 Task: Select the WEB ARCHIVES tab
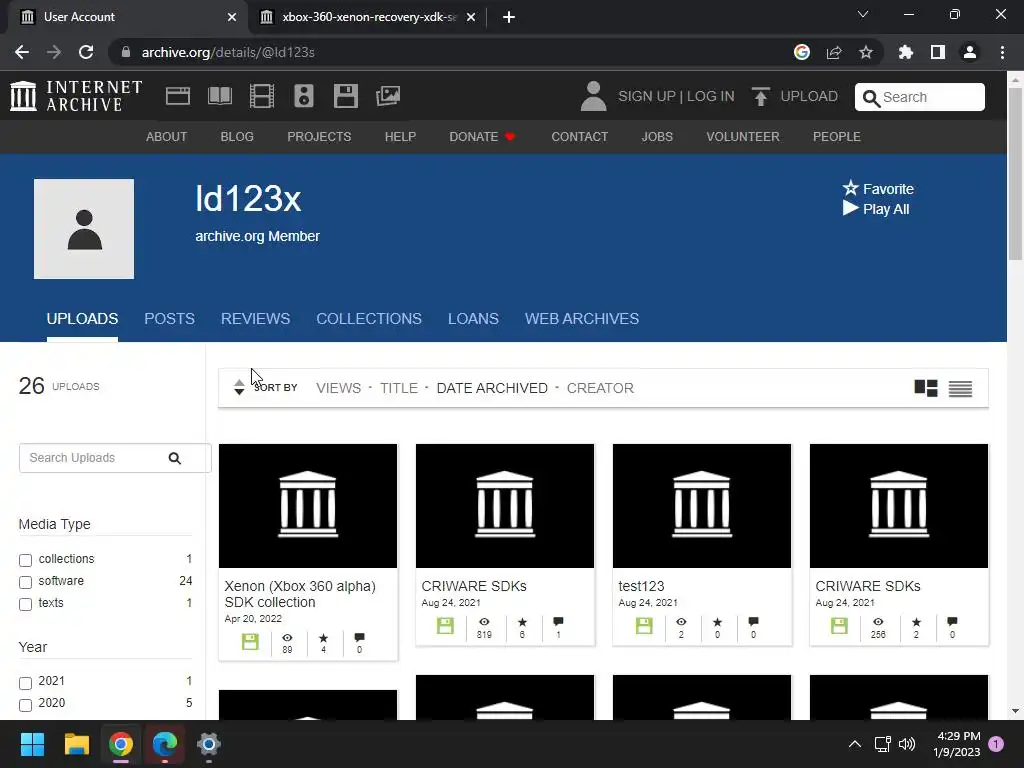(582, 319)
